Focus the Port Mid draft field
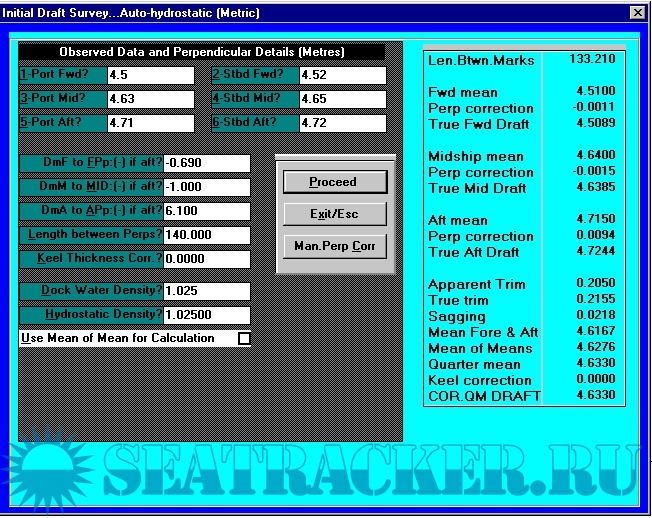652x518 pixels. tap(150, 99)
